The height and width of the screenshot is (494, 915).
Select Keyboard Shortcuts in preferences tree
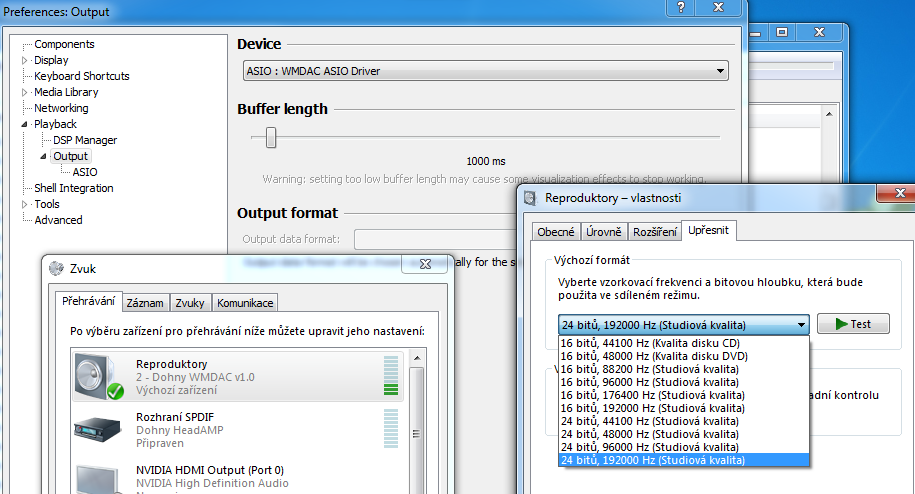82,76
